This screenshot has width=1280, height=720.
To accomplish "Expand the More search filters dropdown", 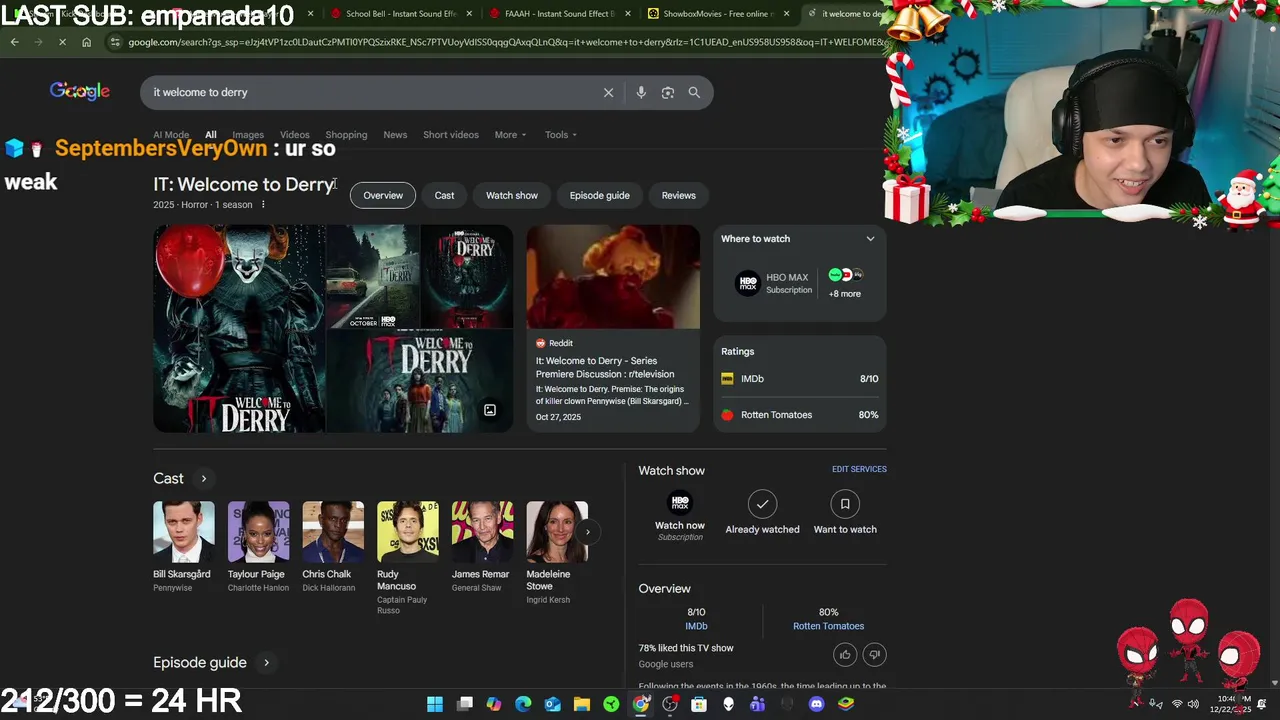I will (510, 135).
